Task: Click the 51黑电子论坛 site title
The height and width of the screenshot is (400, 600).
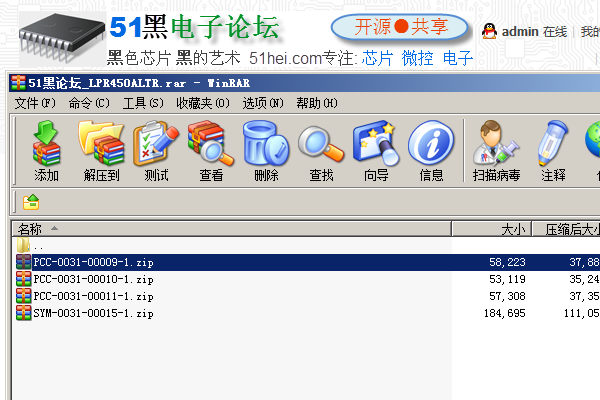Action: [x=194, y=27]
